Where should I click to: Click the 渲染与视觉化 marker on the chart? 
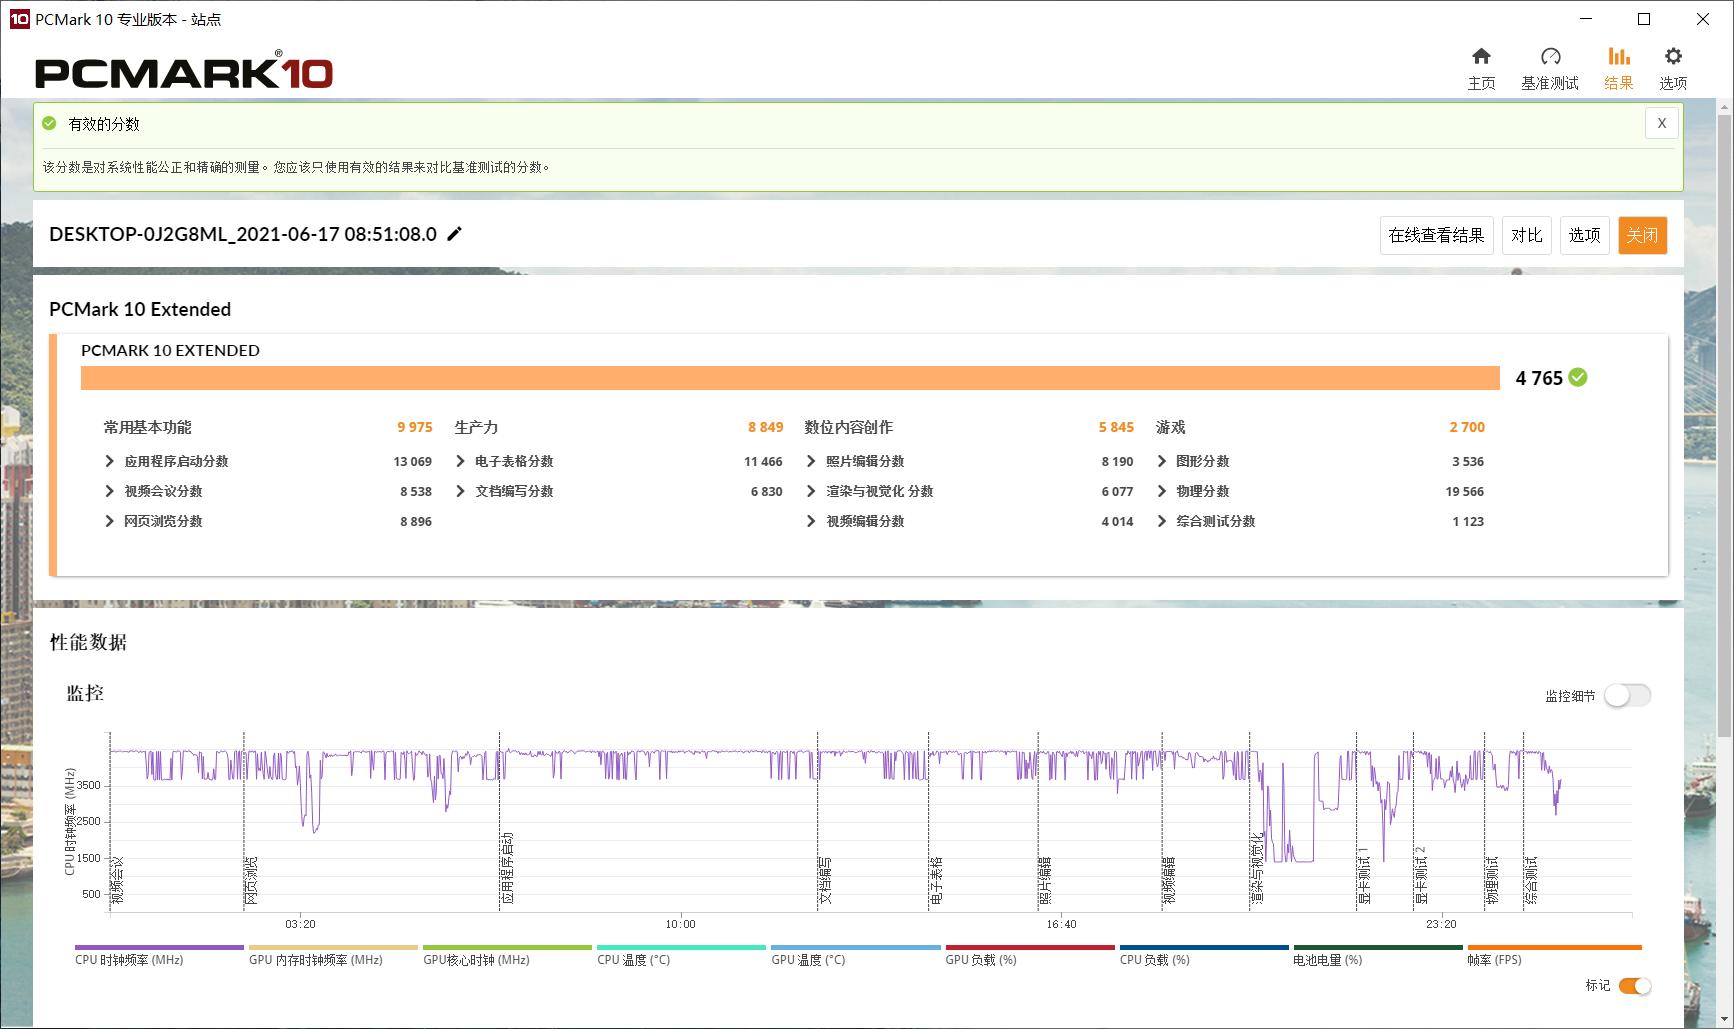click(1258, 868)
